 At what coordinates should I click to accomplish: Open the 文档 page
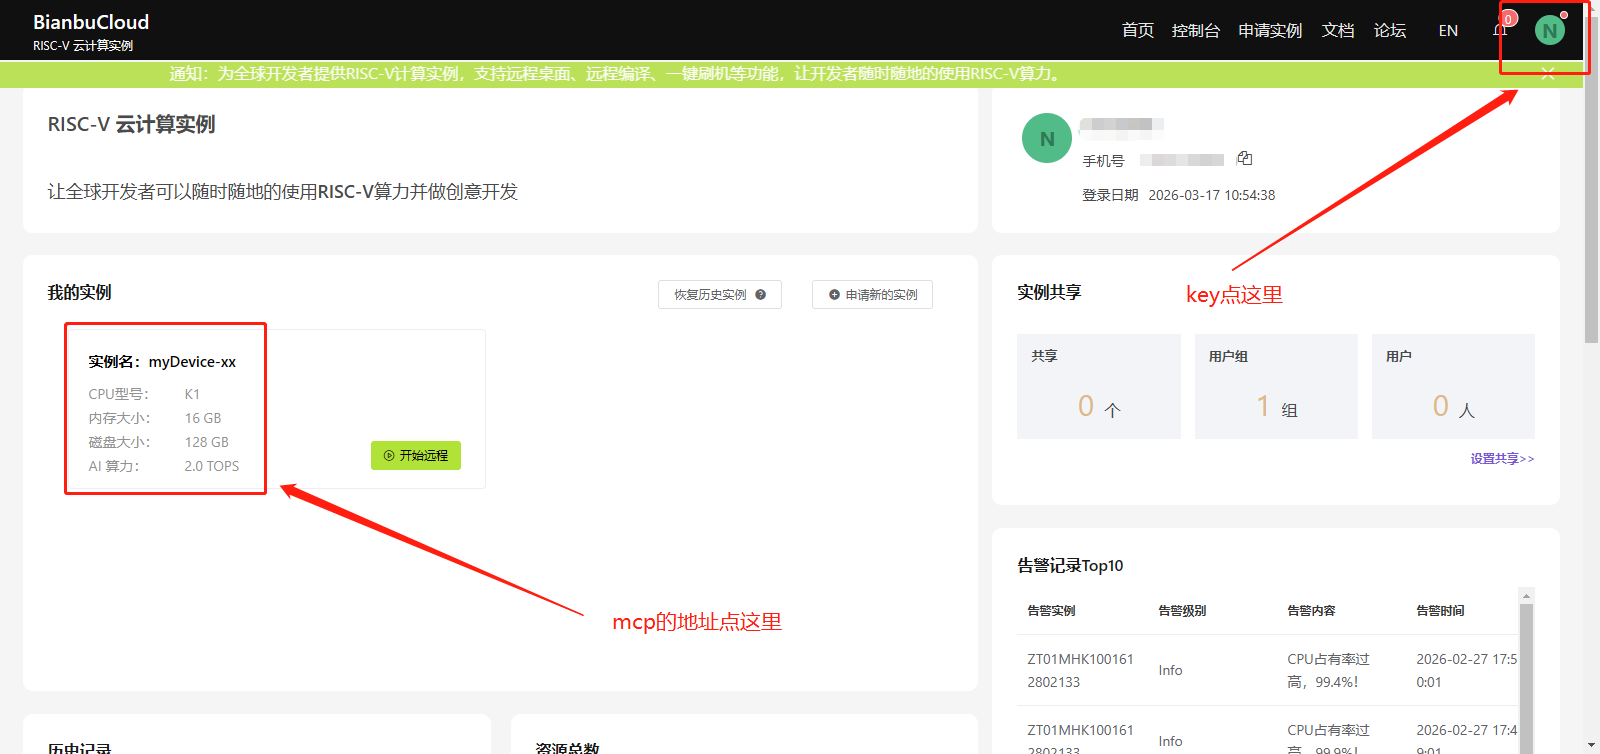click(1337, 31)
